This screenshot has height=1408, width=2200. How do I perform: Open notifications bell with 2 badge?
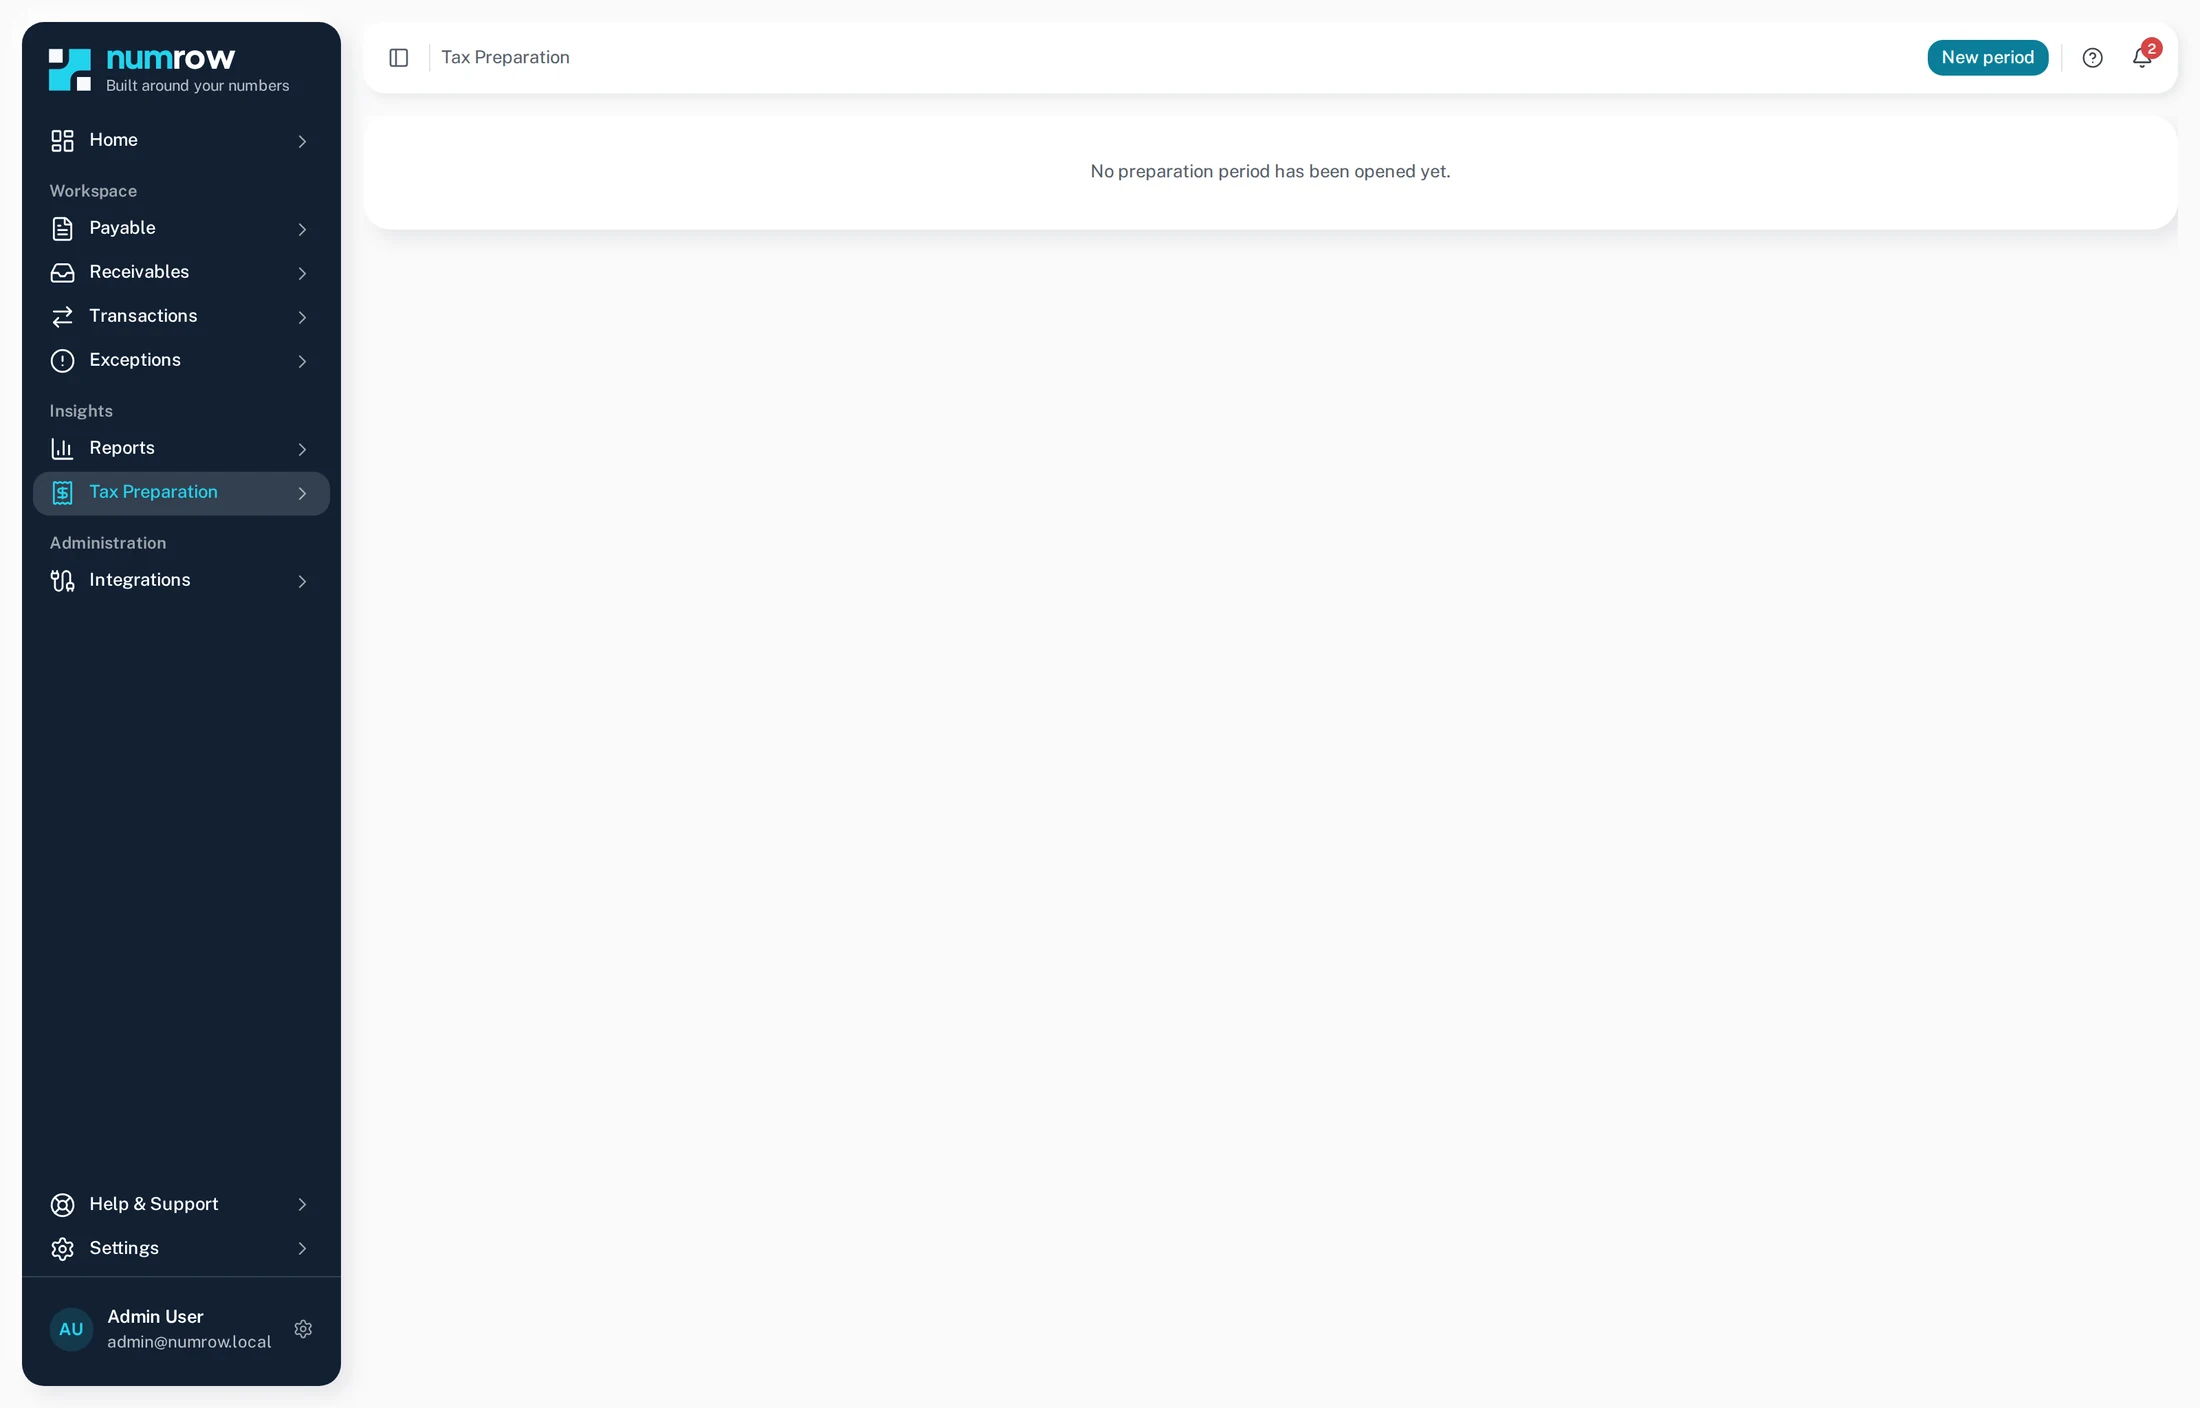[x=2144, y=56]
